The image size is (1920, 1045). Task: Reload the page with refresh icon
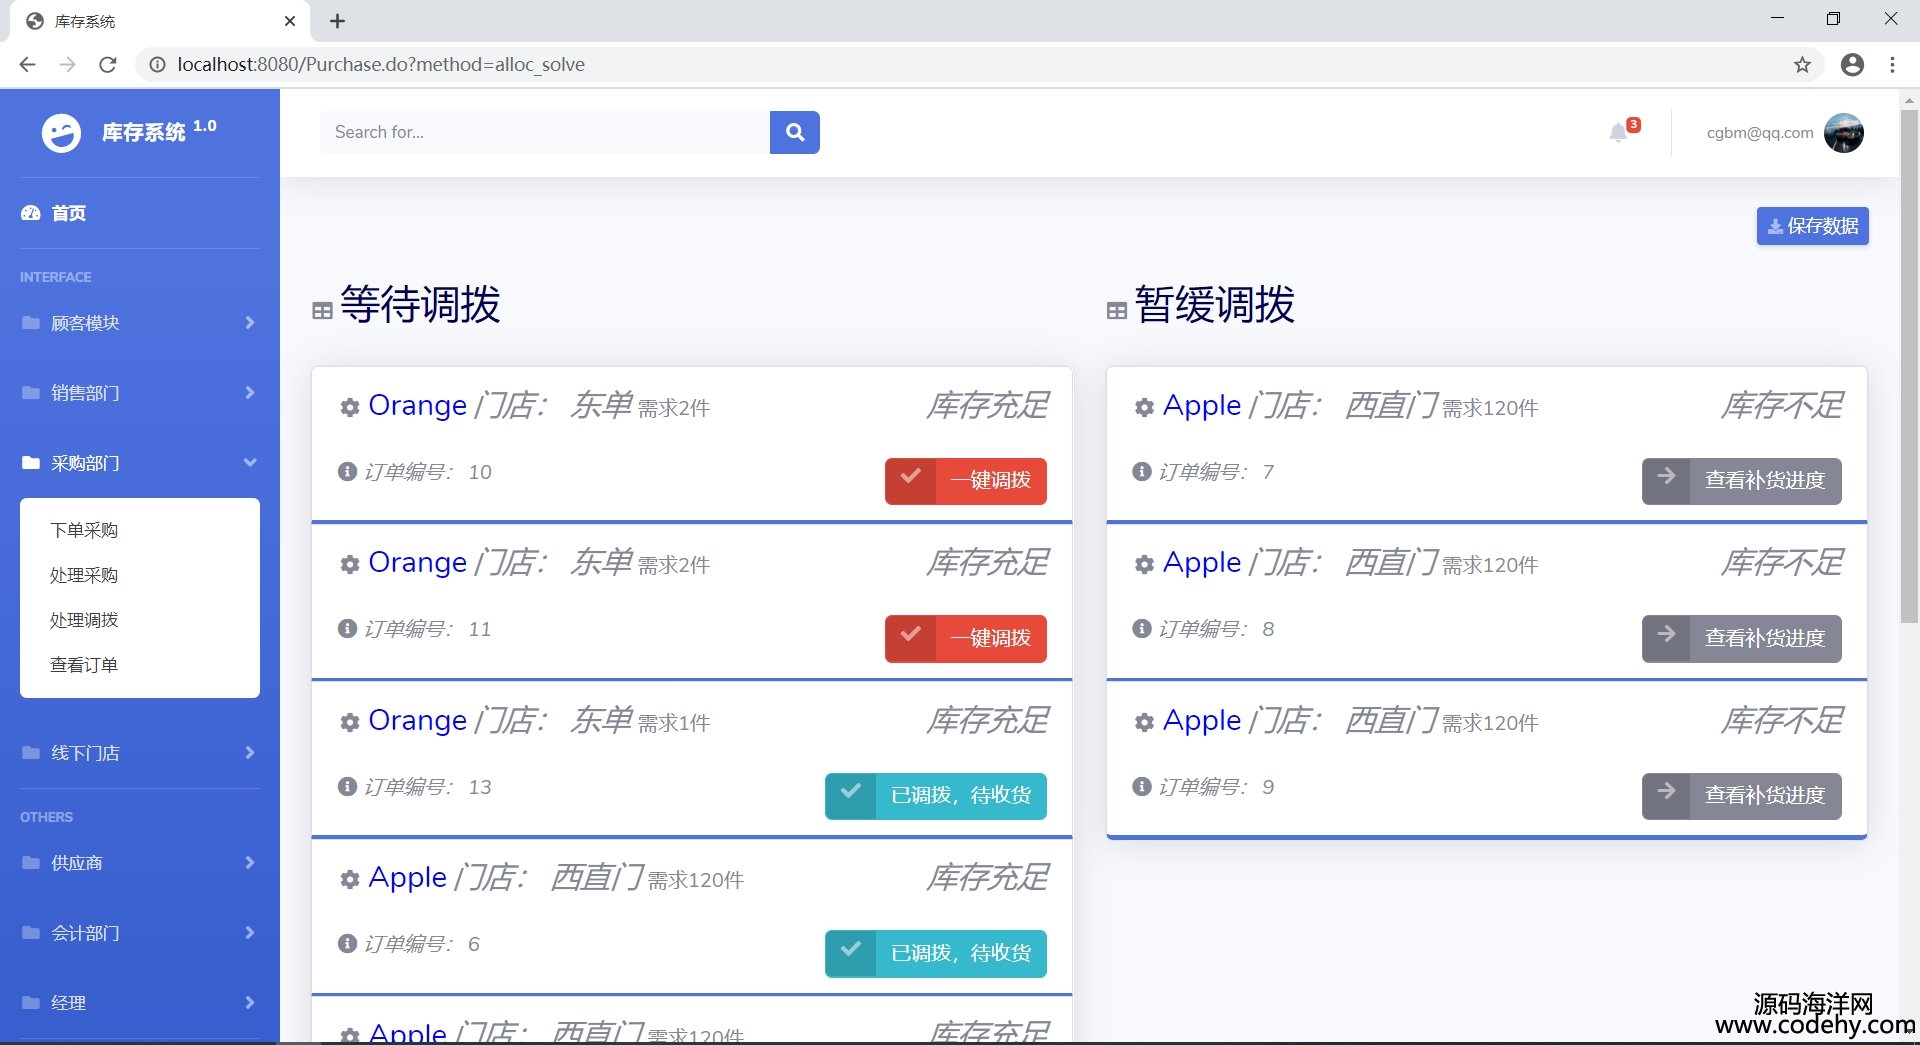pos(107,65)
